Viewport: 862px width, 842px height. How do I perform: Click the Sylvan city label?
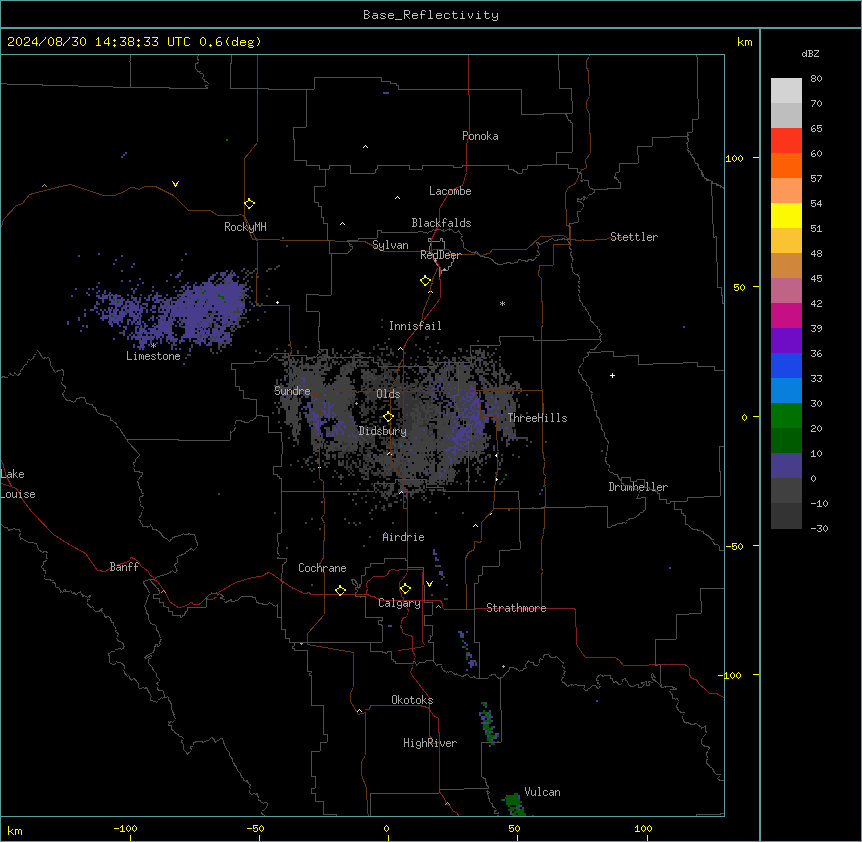pyautogui.click(x=390, y=245)
